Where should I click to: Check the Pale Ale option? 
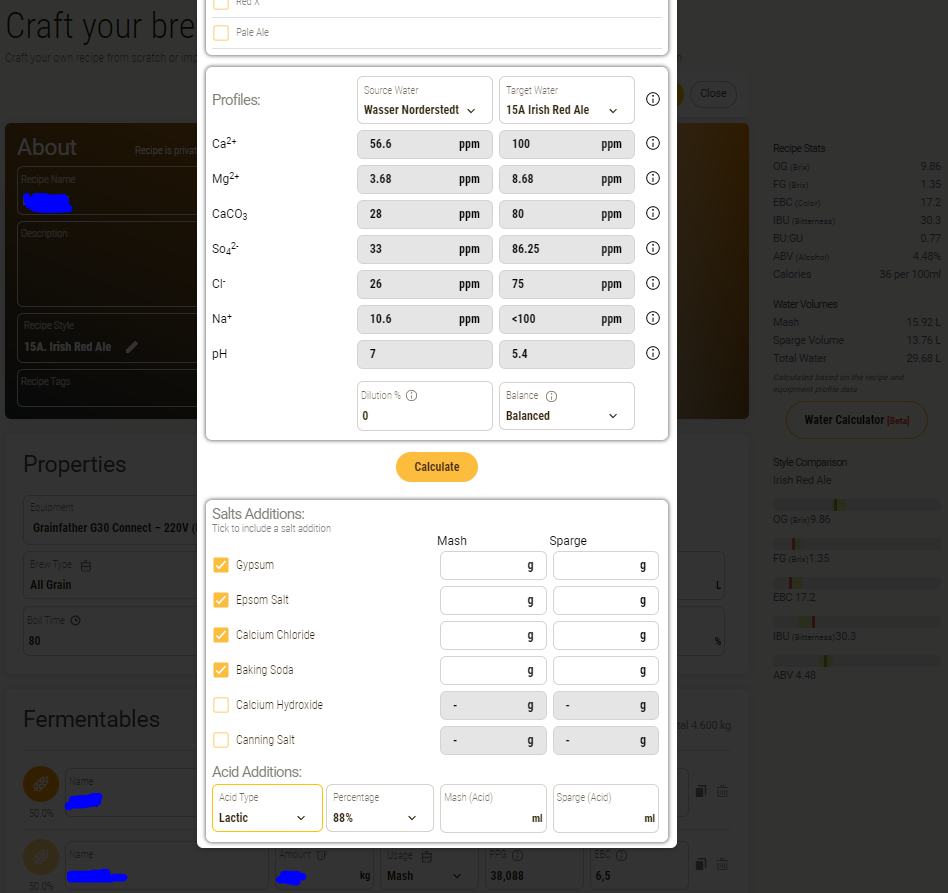(221, 33)
